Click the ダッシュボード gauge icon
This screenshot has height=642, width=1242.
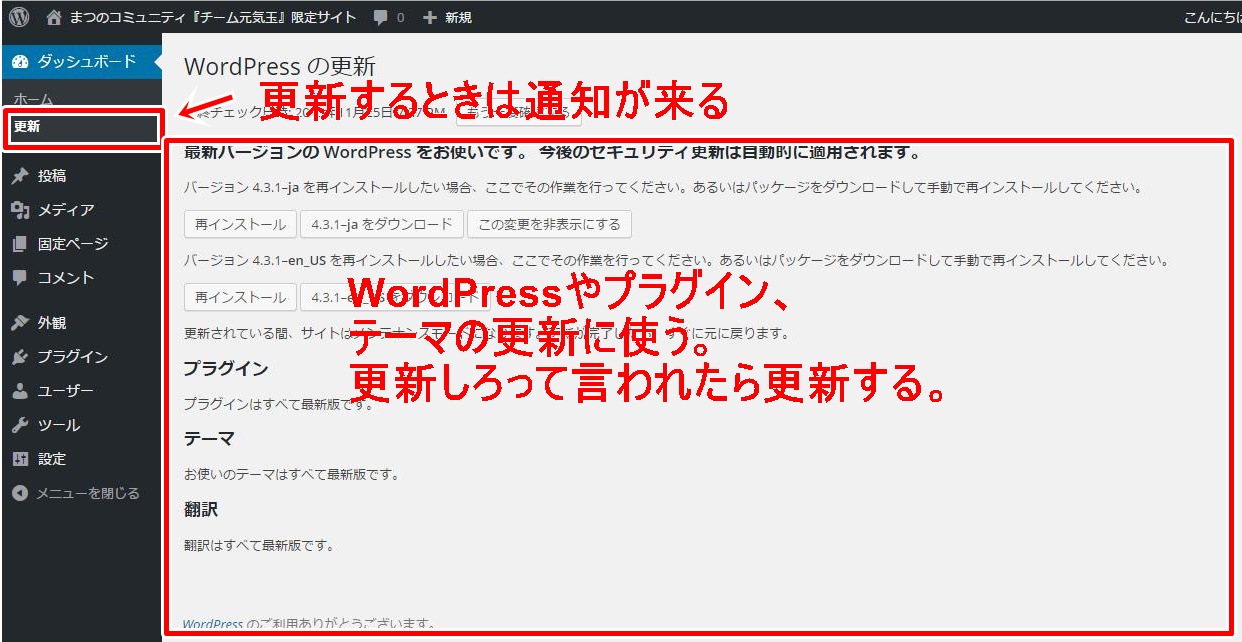point(20,62)
